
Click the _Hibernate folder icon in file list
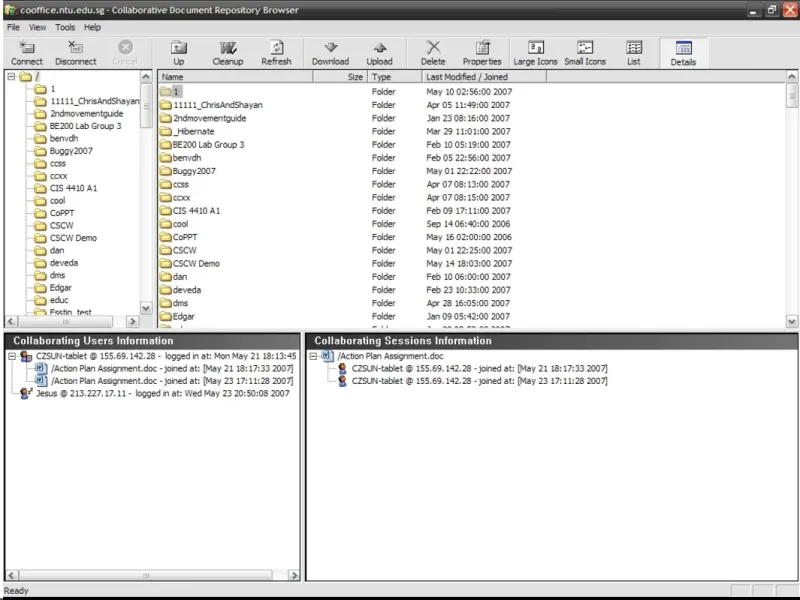point(165,131)
